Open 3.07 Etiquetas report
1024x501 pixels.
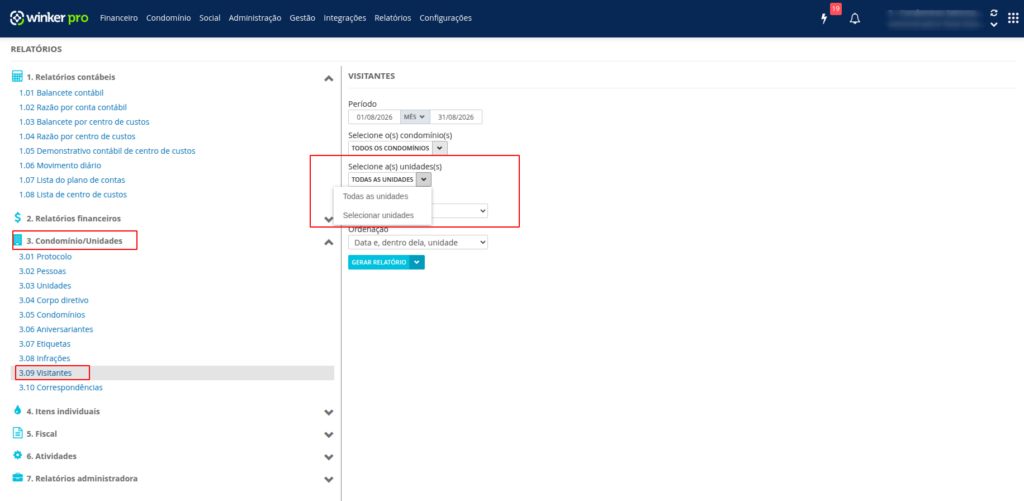pyautogui.click(x=45, y=344)
